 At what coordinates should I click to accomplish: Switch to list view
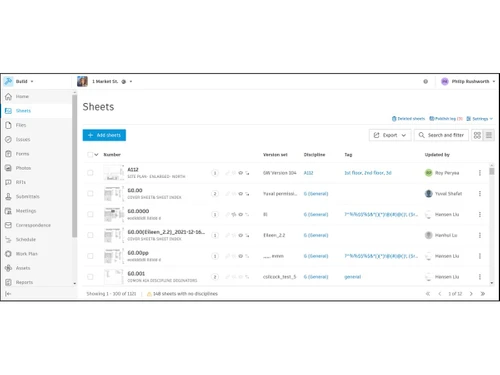489,135
